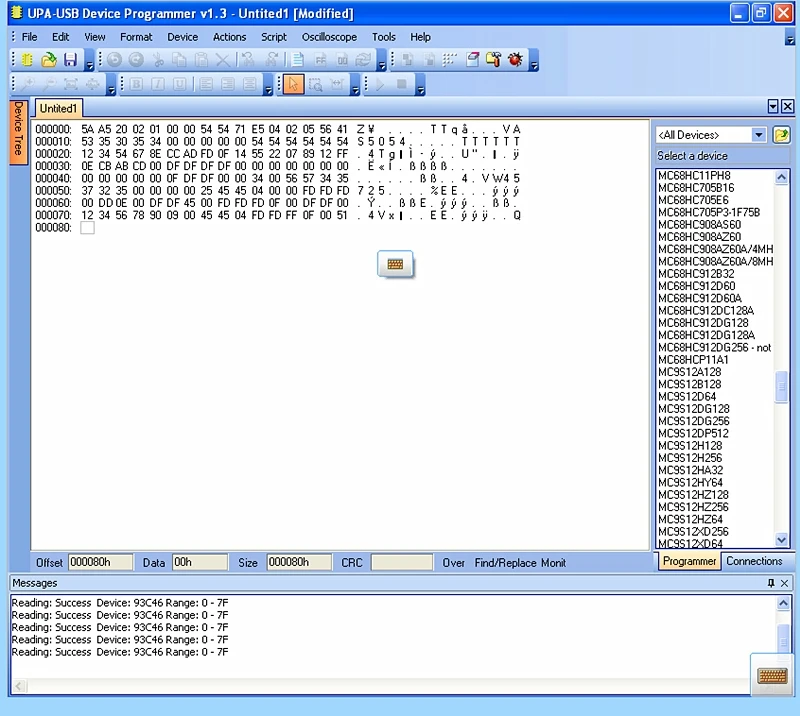800x716 pixels.
Task: Open the Actions menu
Action: point(230,37)
